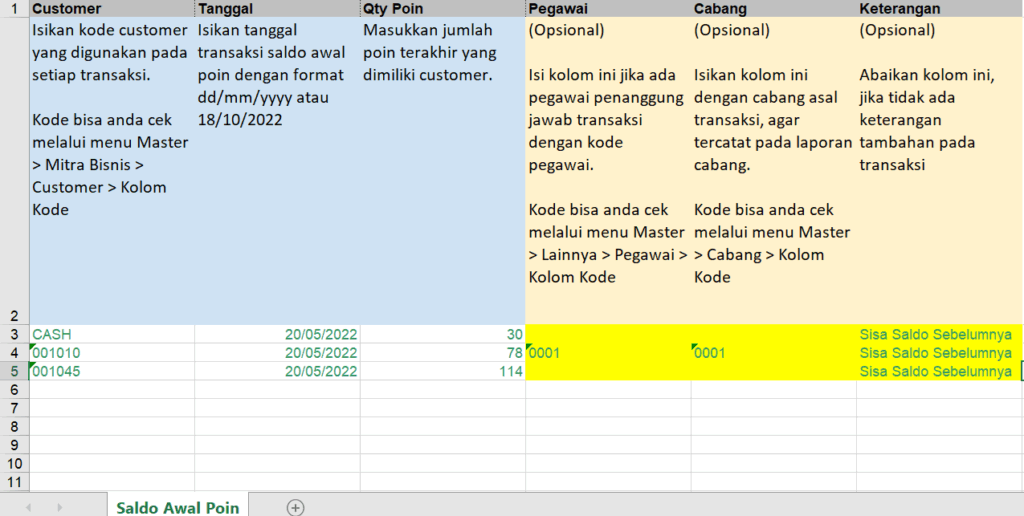The image size is (1024, 516).
Task: Select Sisa Saldo Sebelumnya in row 001045
Action: (x=940, y=371)
